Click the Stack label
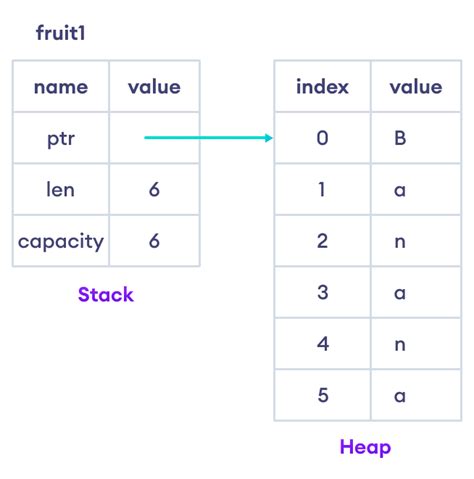The image size is (474, 479). click(106, 294)
